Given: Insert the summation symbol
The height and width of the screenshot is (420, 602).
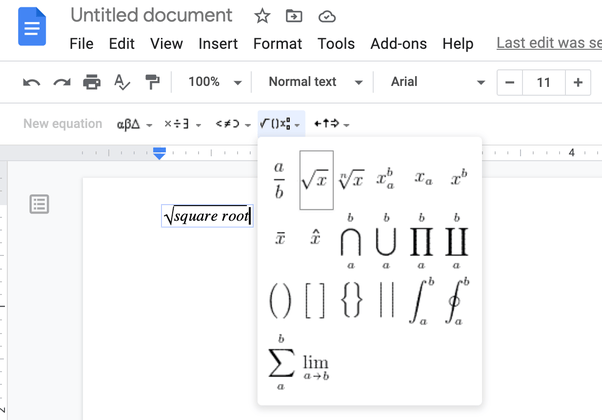Looking at the screenshot, I should tap(281, 362).
